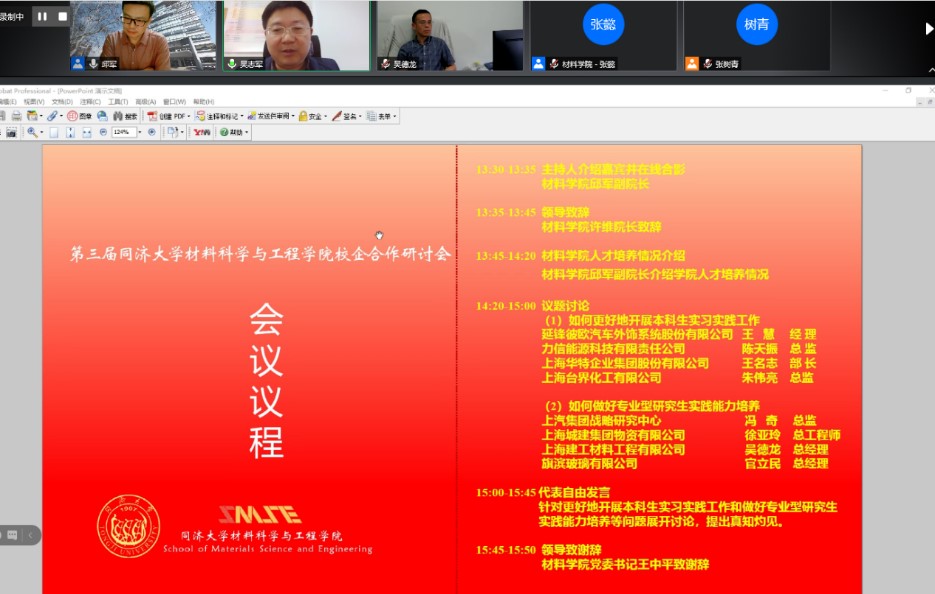This screenshot has height=594, width=935.
Task: Click the zoom in plus button
Action: (152, 132)
